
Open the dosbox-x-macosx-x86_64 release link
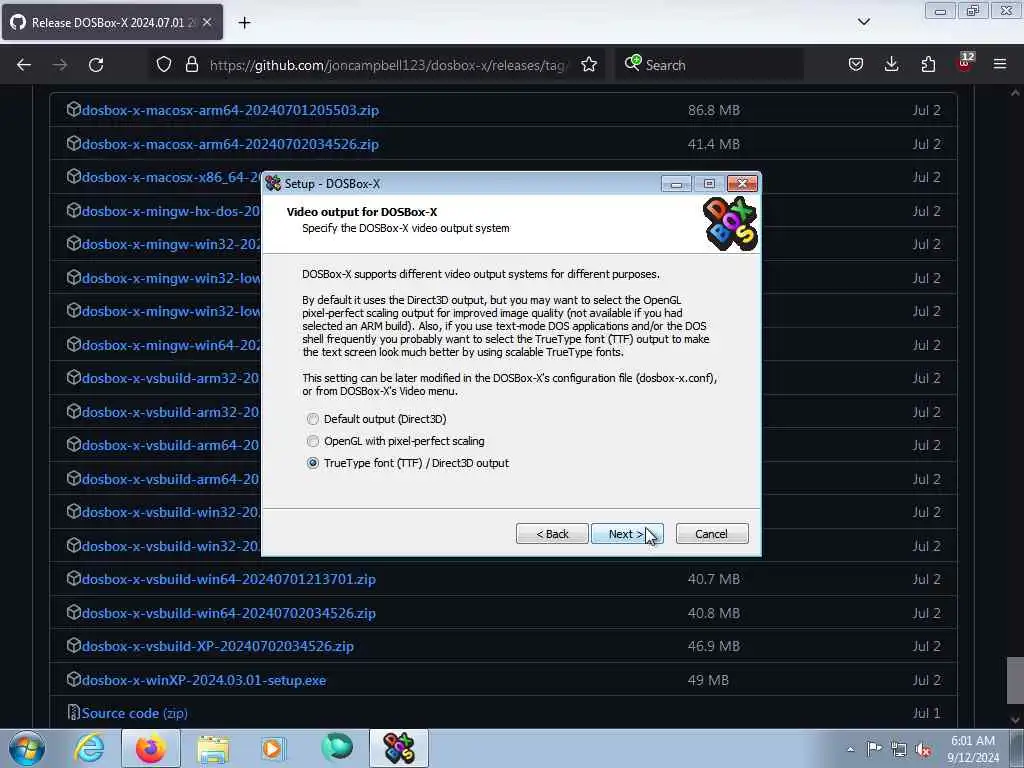click(x=171, y=178)
